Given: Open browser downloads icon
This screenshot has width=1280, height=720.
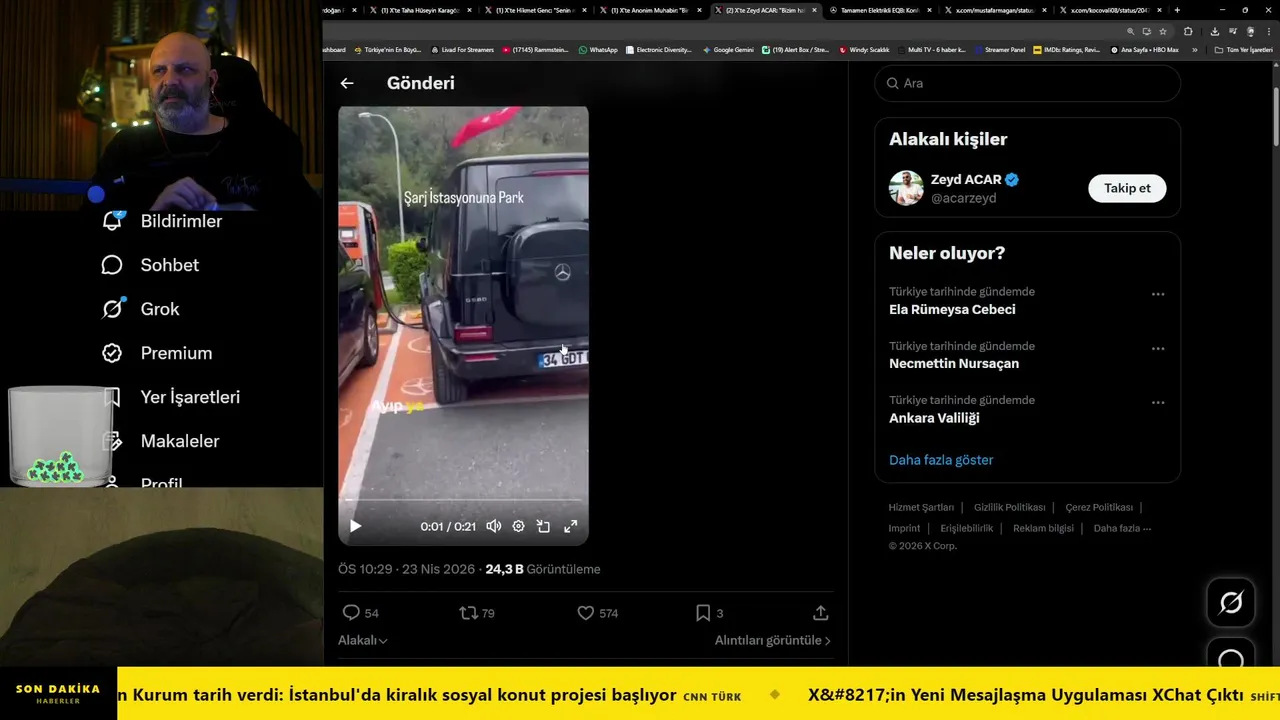Looking at the screenshot, I should point(1214,31).
